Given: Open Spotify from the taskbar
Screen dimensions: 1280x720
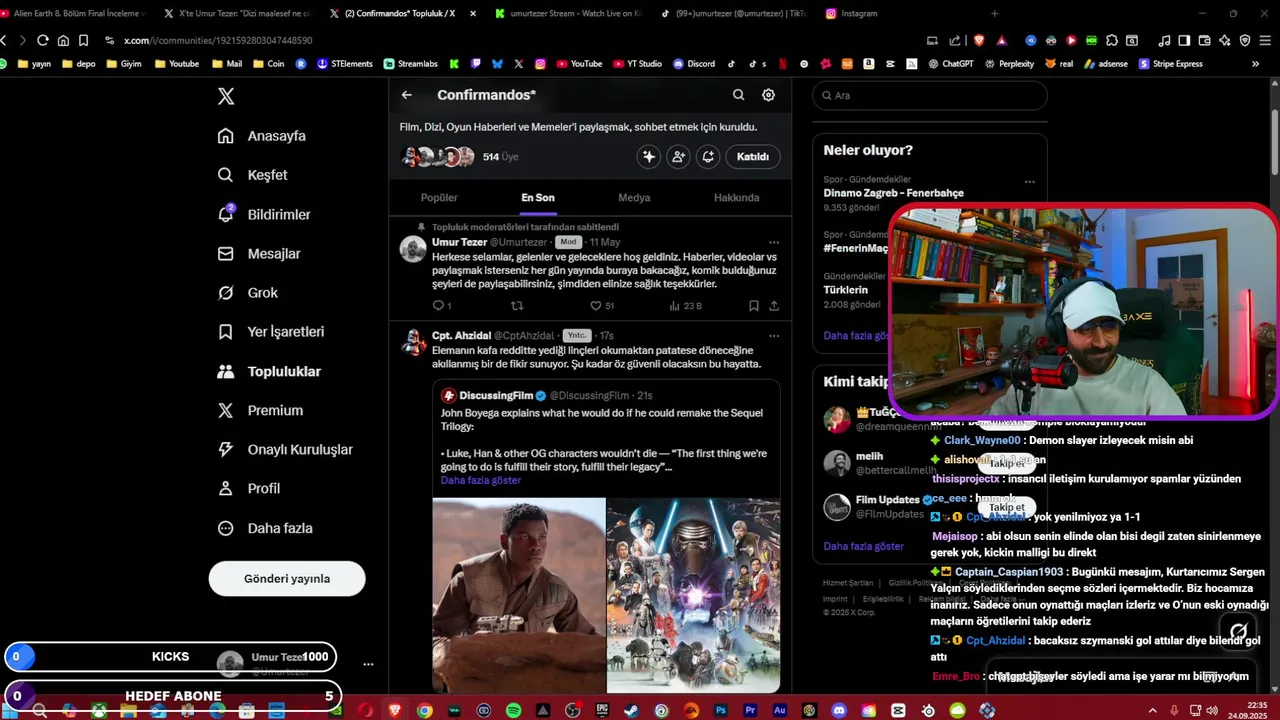Looking at the screenshot, I should 513,710.
